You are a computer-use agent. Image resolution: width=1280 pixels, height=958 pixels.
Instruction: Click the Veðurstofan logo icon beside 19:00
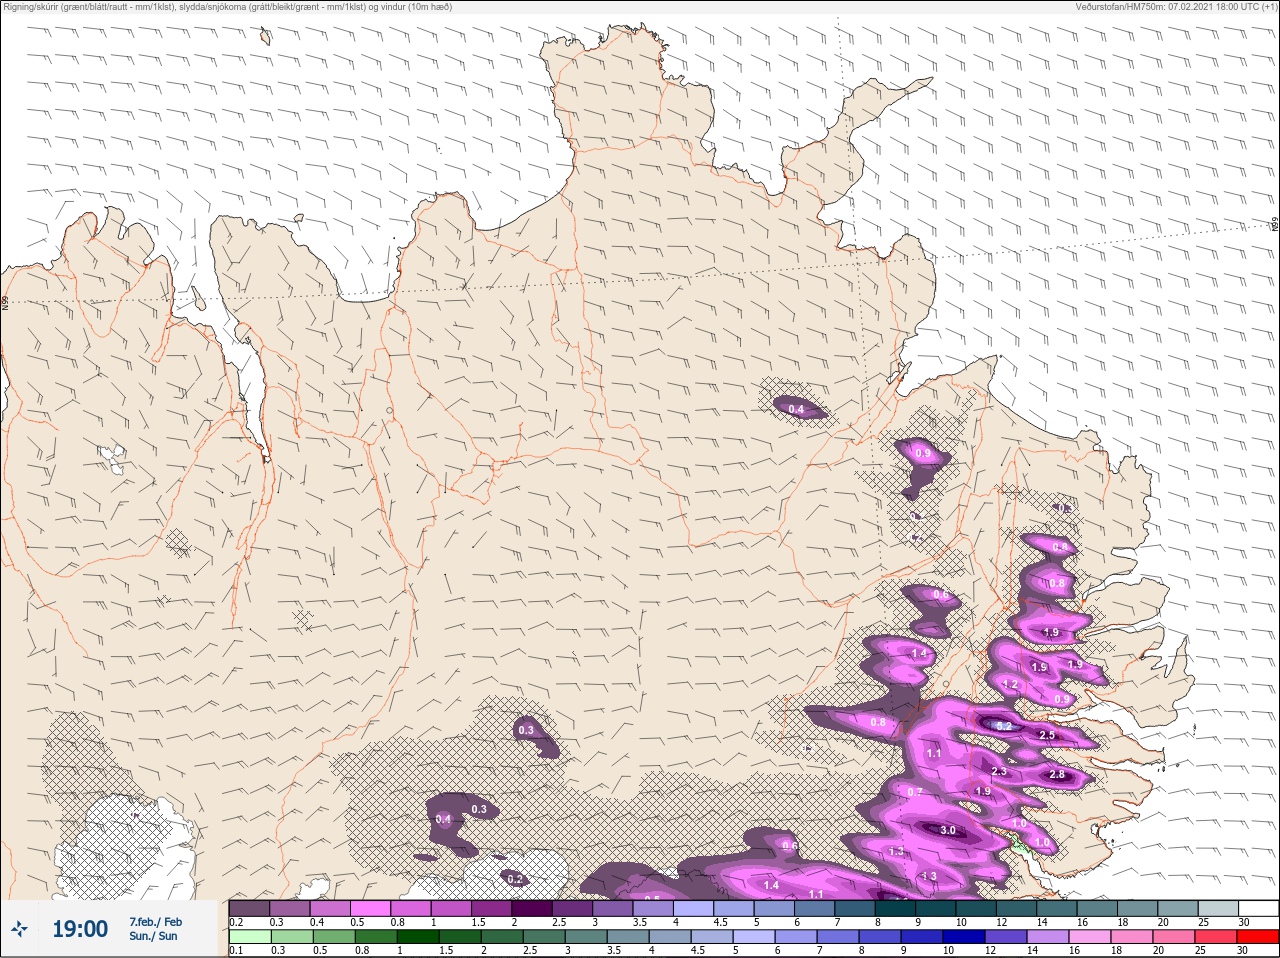pos(18,930)
